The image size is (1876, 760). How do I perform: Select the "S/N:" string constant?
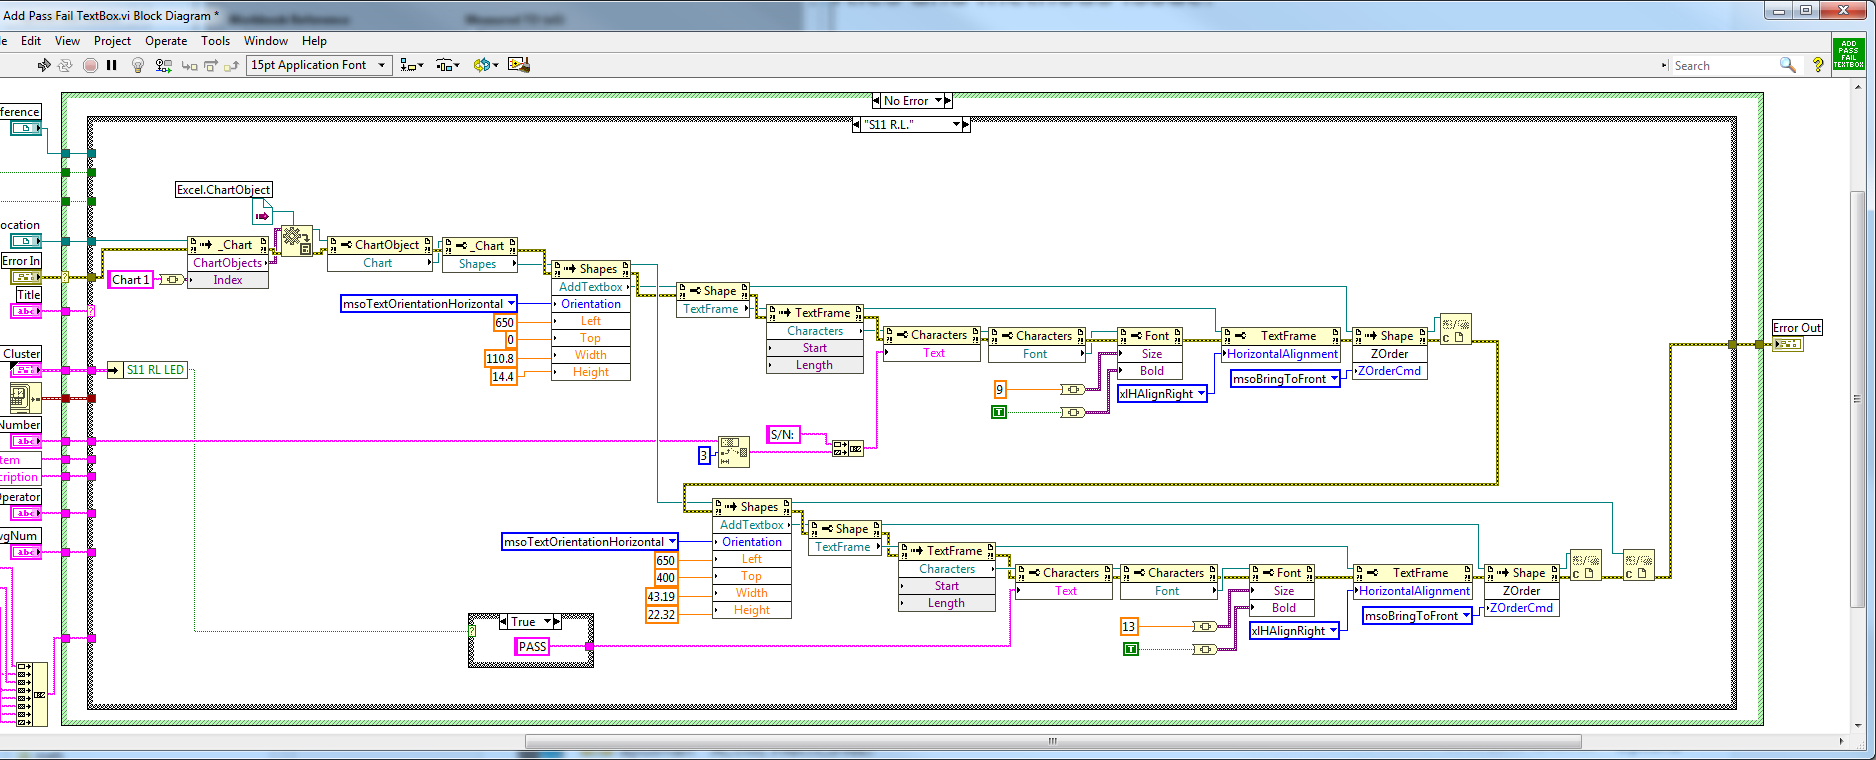[x=783, y=435]
